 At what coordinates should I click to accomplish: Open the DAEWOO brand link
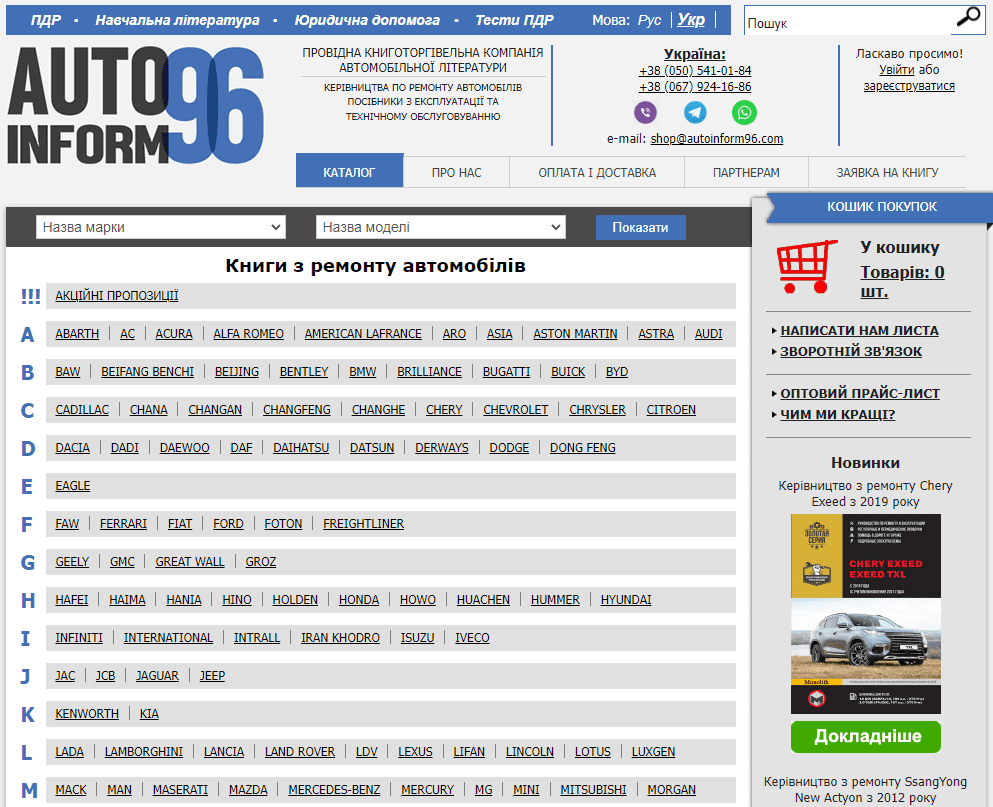184,448
